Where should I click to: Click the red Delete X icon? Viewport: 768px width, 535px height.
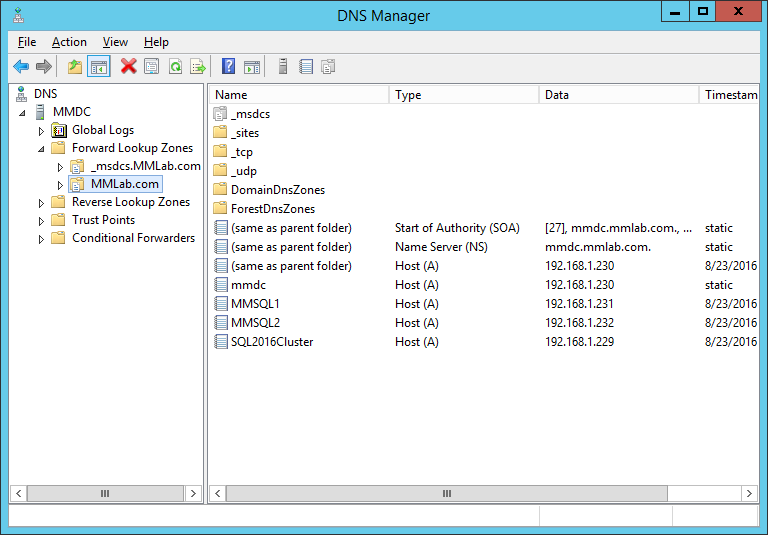click(128, 67)
